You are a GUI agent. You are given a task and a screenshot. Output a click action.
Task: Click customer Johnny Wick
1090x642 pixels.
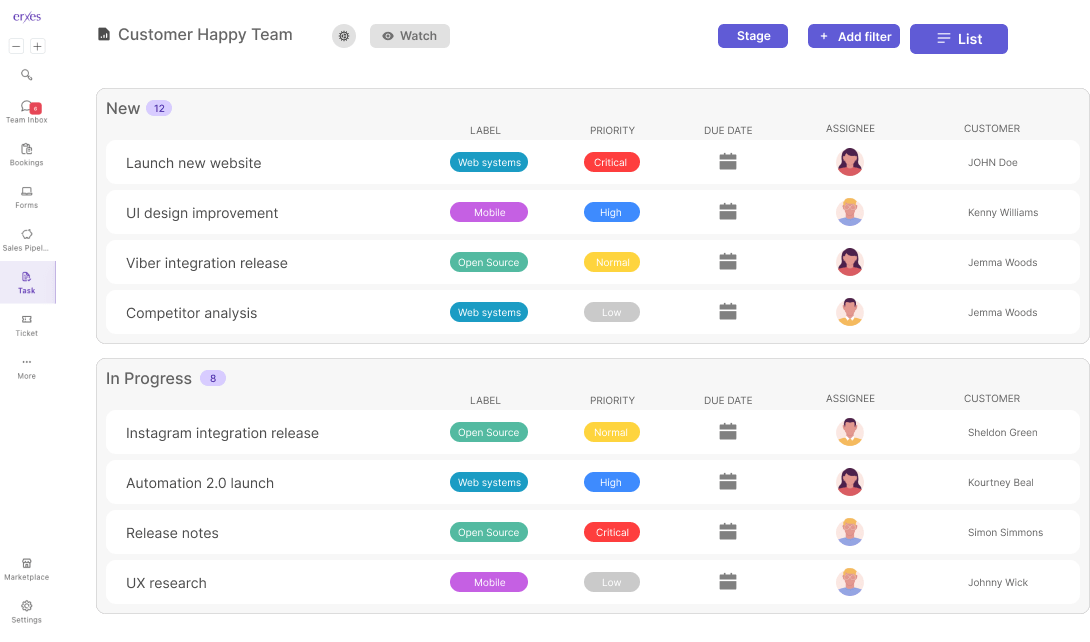click(998, 583)
